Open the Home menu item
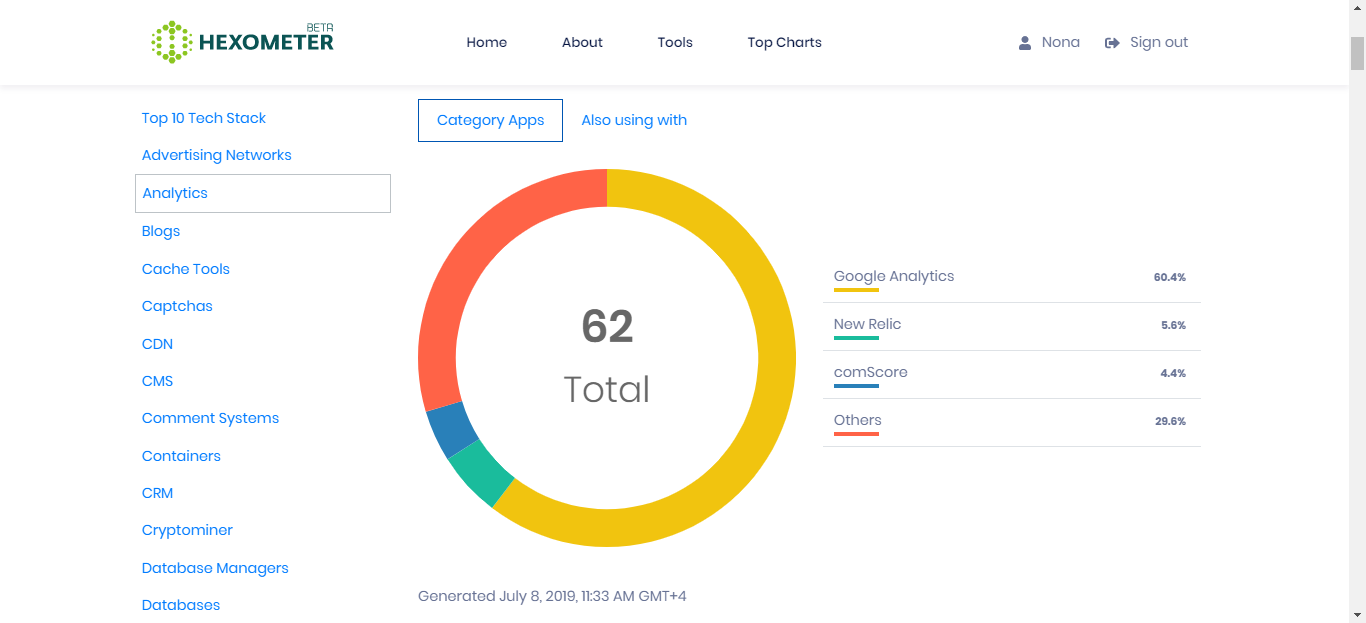This screenshot has width=1366, height=623. (486, 42)
